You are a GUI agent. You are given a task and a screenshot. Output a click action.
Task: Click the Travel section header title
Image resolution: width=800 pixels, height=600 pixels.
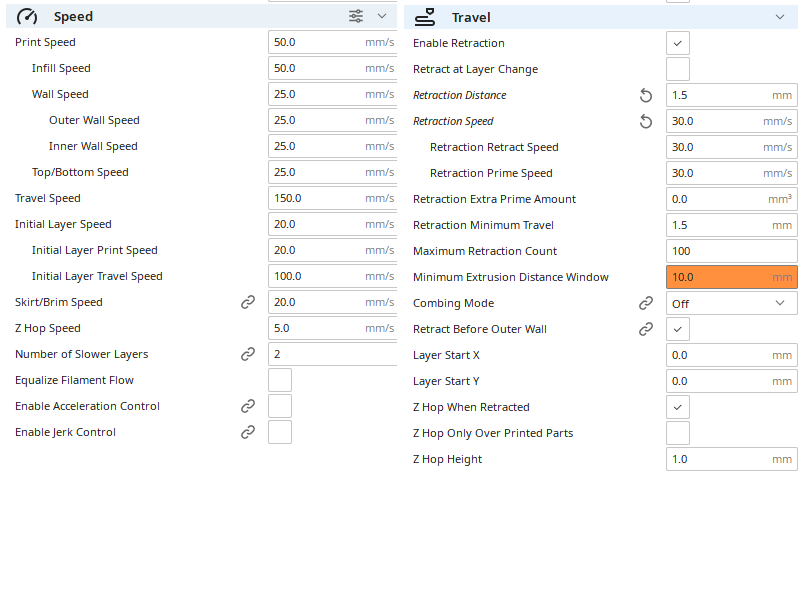click(471, 17)
